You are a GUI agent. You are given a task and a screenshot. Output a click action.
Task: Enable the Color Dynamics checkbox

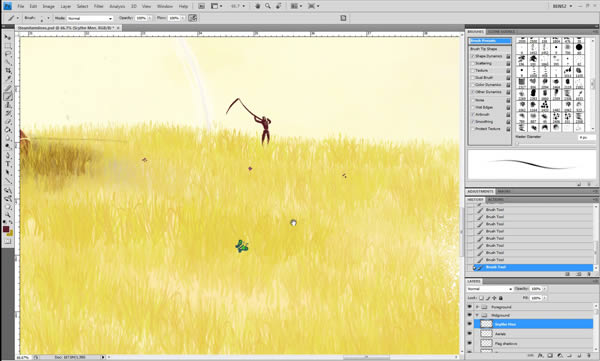pos(473,85)
